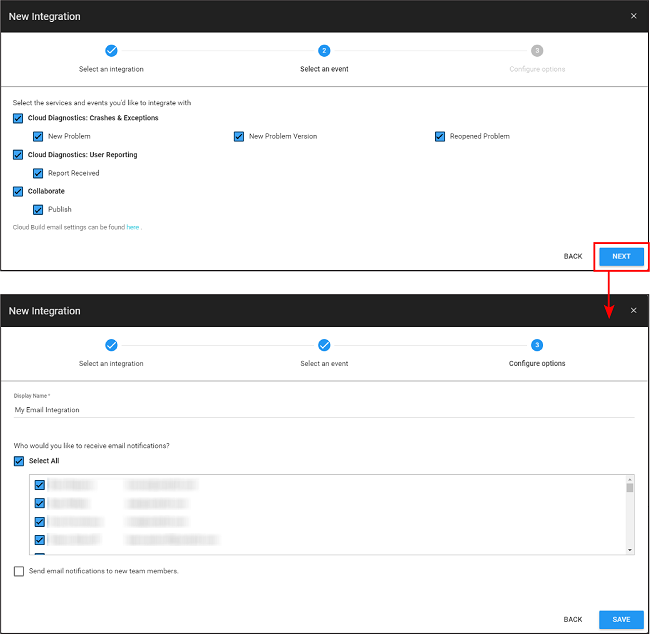This screenshot has width=650, height=634.
Task: Click the scrollbar down arrow in recipients list
Action: click(630, 549)
